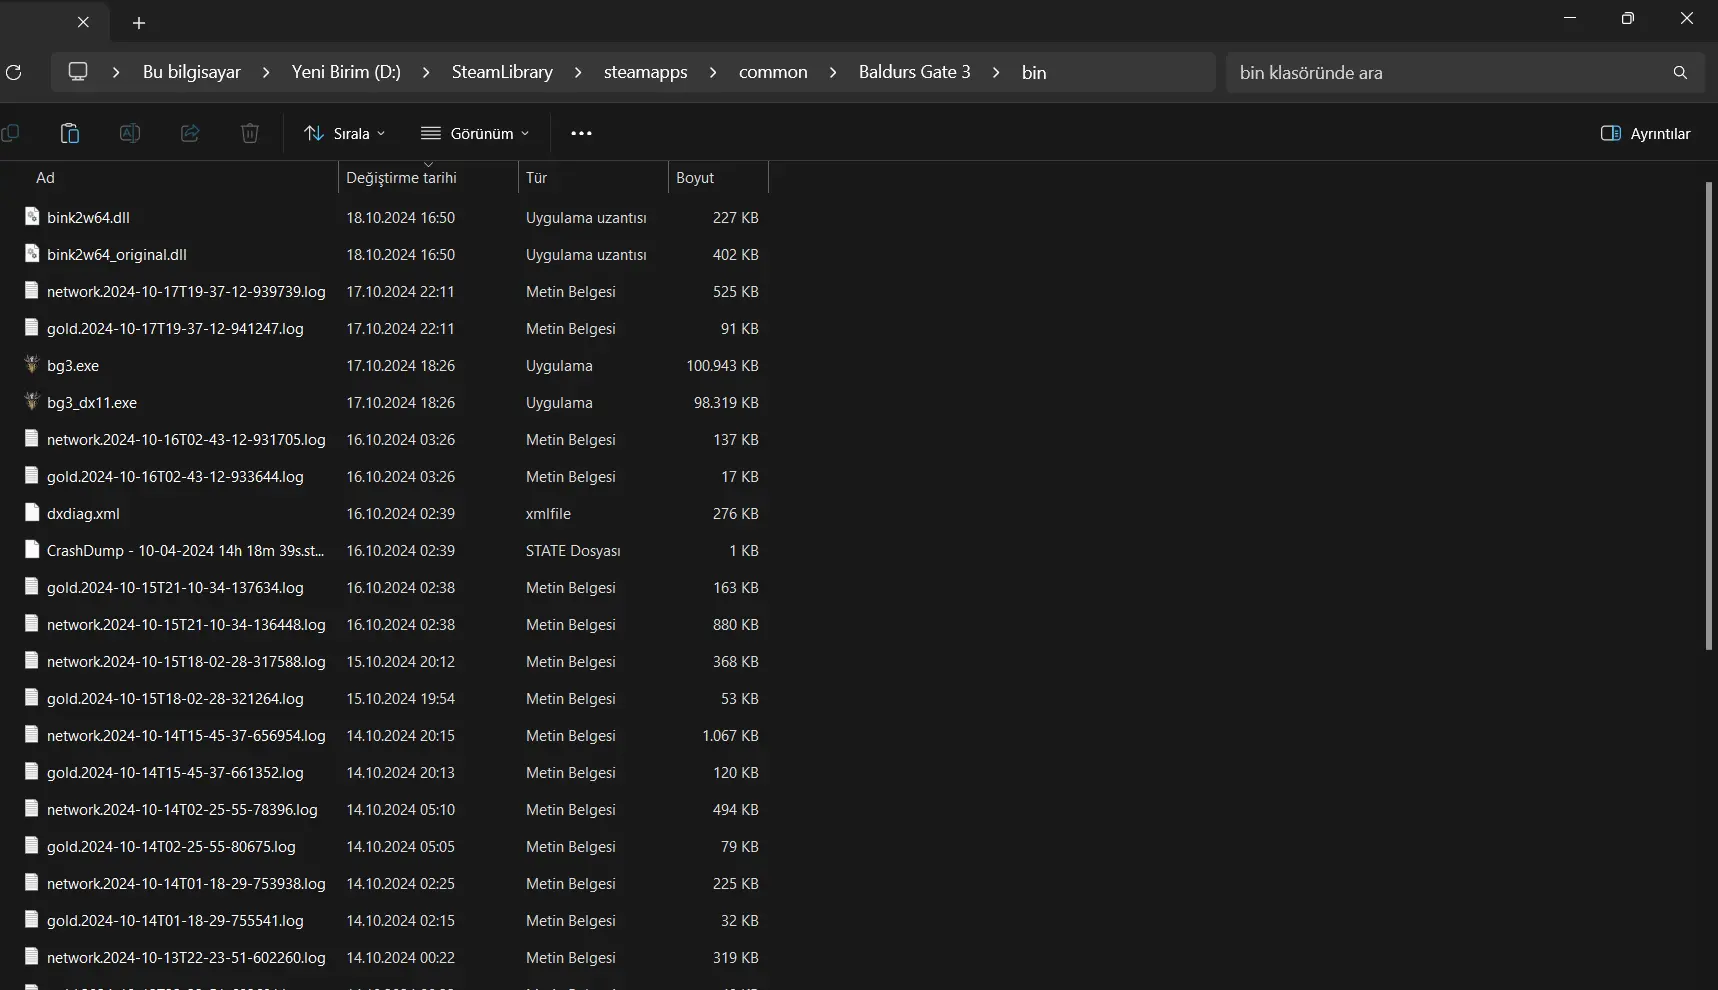This screenshot has height=990, width=1718.
Task: Select network.2024-10-14T15-45-37-656954.log file name
Action: click(186, 735)
